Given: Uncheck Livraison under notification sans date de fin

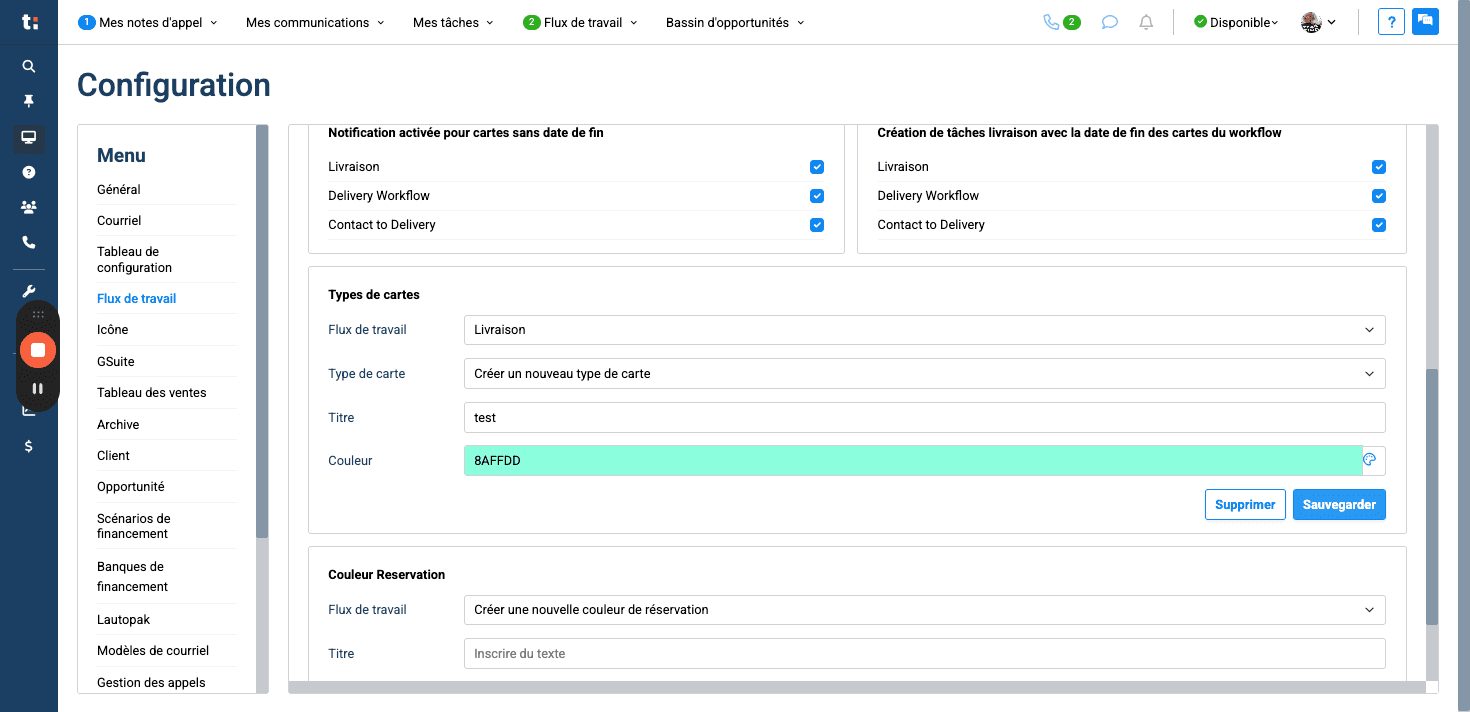Looking at the screenshot, I should pos(817,167).
